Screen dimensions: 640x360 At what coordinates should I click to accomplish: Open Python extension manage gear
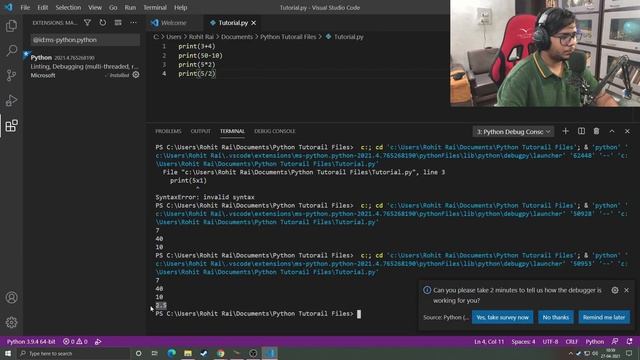point(136,75)
